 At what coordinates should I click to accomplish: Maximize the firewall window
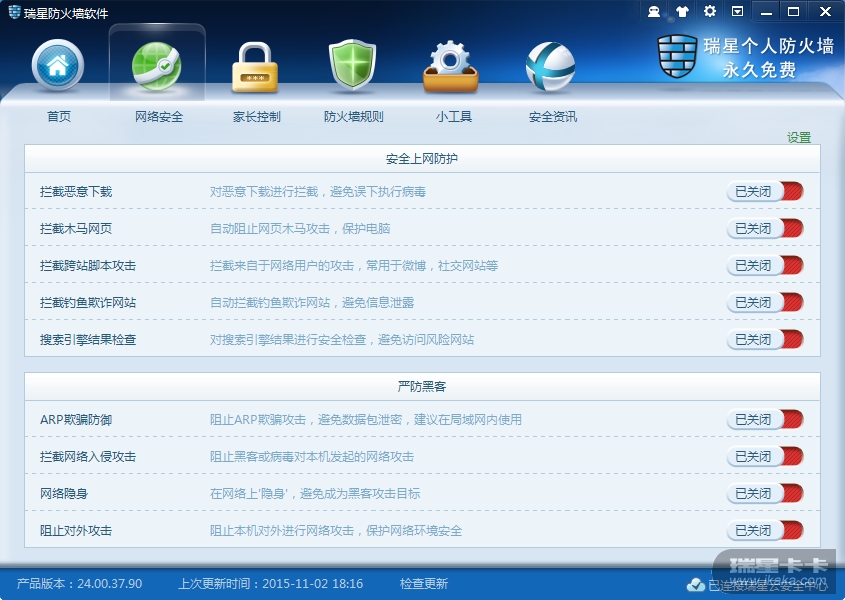click(x=793, y=11)
